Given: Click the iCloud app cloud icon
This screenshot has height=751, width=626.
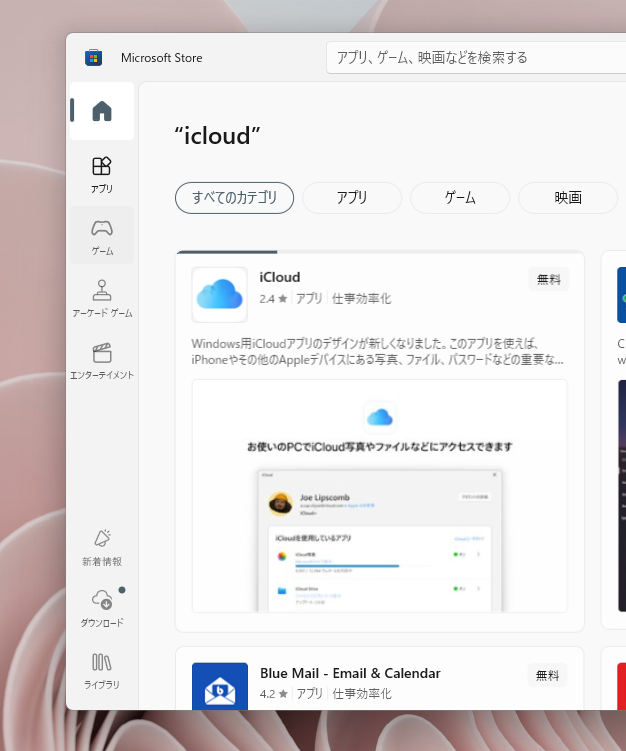Looking at the screenshot, I should (x=219, y=295).
